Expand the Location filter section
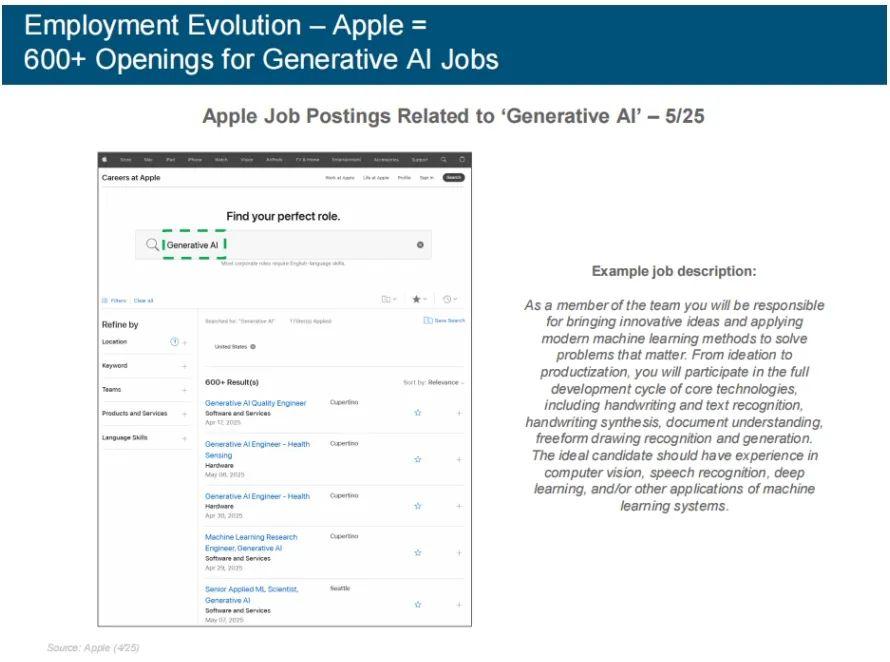 tap(184, 342)
